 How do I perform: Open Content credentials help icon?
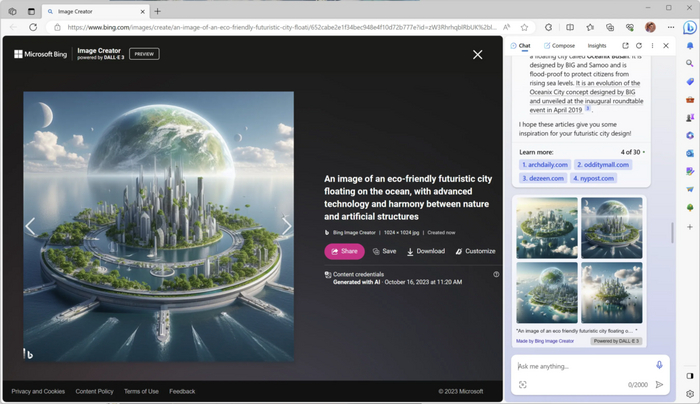(496, 274)
